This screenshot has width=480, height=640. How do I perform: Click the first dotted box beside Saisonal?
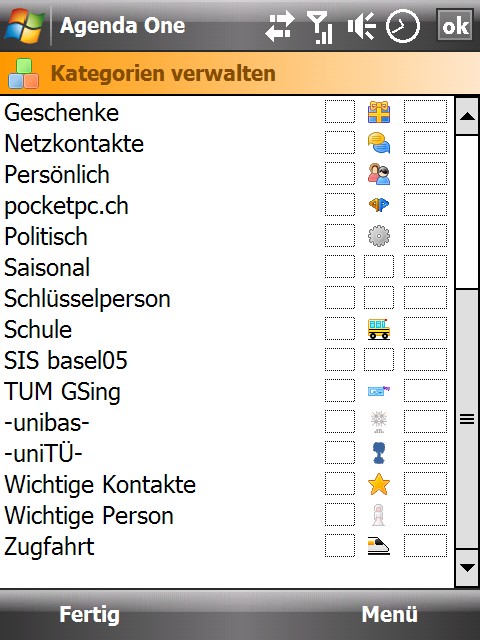[x=340, y=267]
